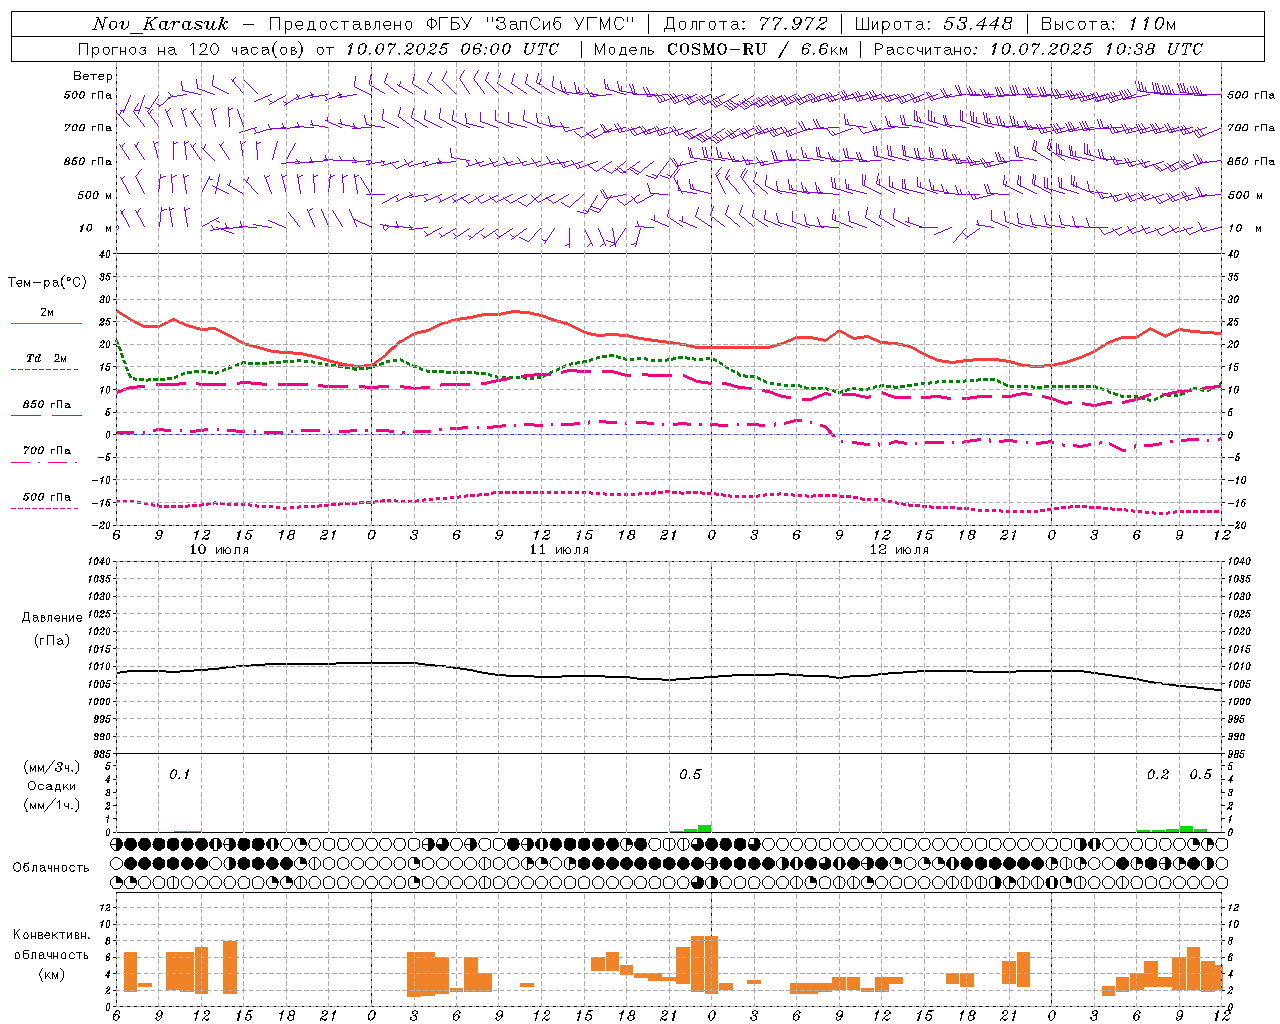Select the elevation label Высота: 110м
The width and height of the screenshot is (1280, 1024).
pyautogui.click(x=1108, y=24)
